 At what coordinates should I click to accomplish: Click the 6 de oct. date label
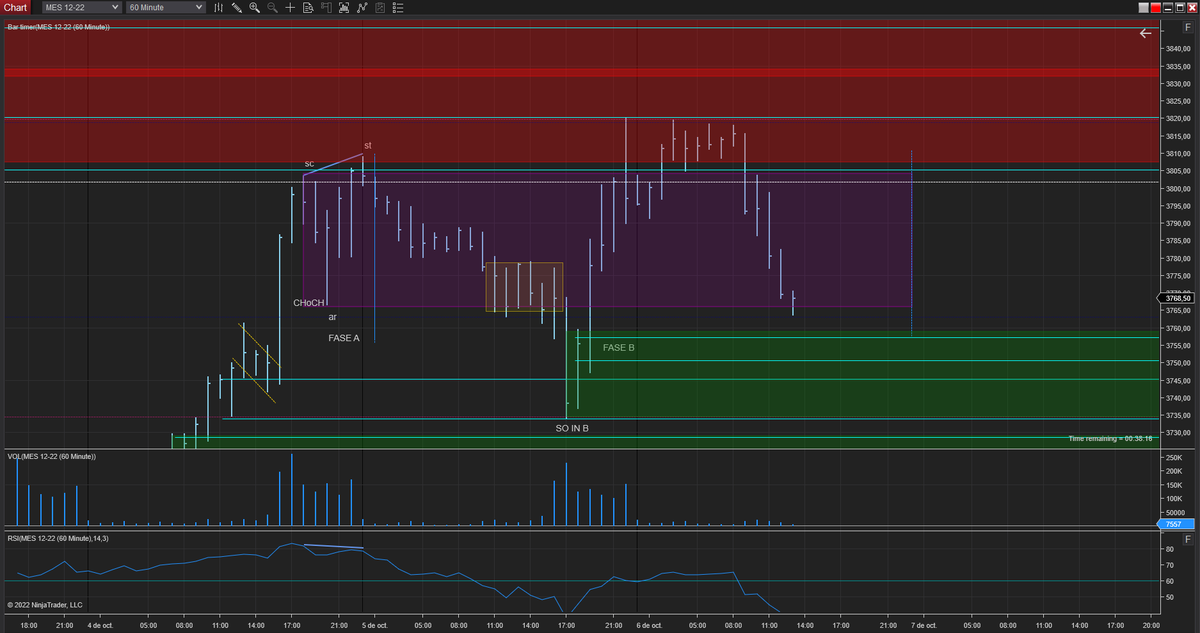coord(650,625)
